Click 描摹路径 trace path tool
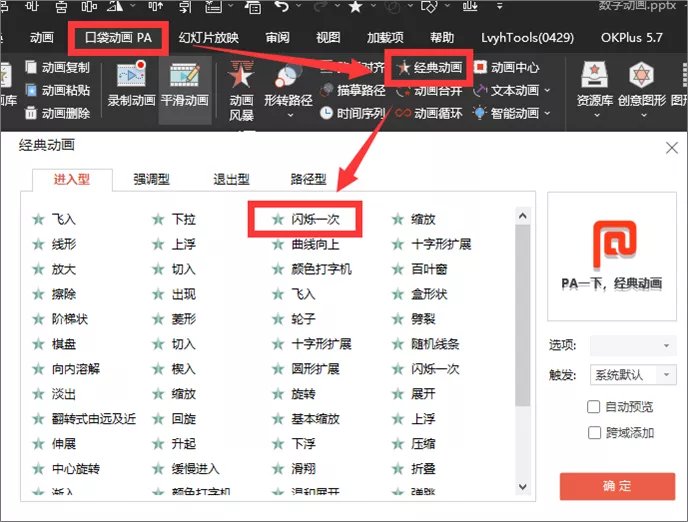Image resolution: width=688 pixels, height=522 pixels. point(353,90)
